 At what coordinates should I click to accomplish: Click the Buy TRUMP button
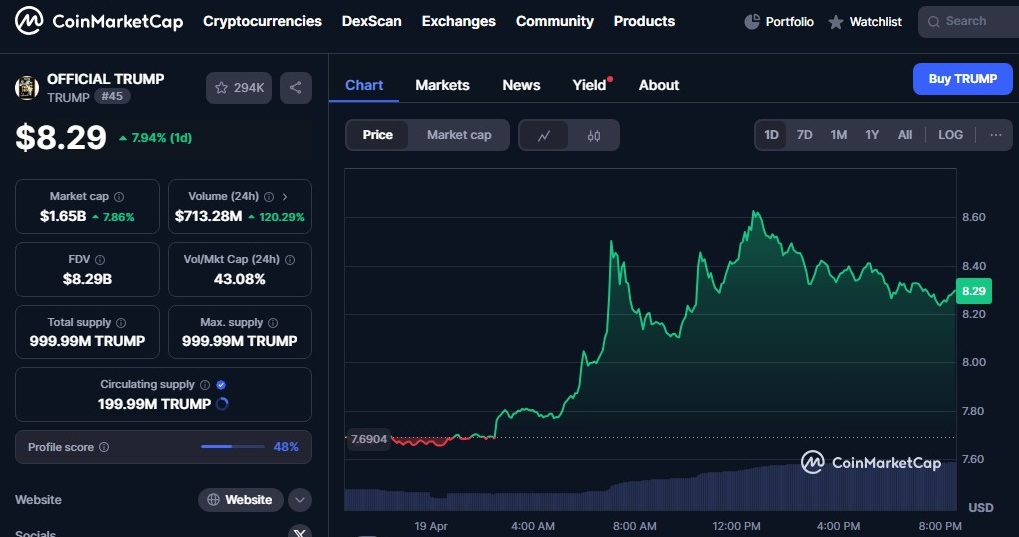pyautogui.click(x=962, y=79)
